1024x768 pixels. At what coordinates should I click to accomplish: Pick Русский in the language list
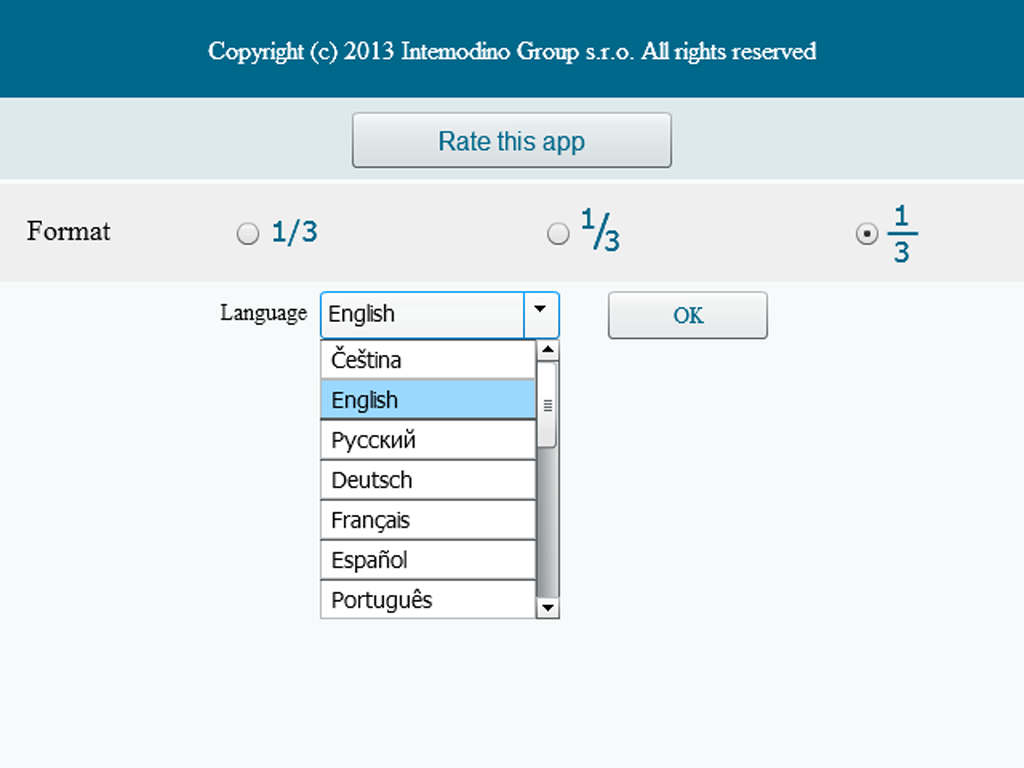pyautogui.click(x=428, y=440)
